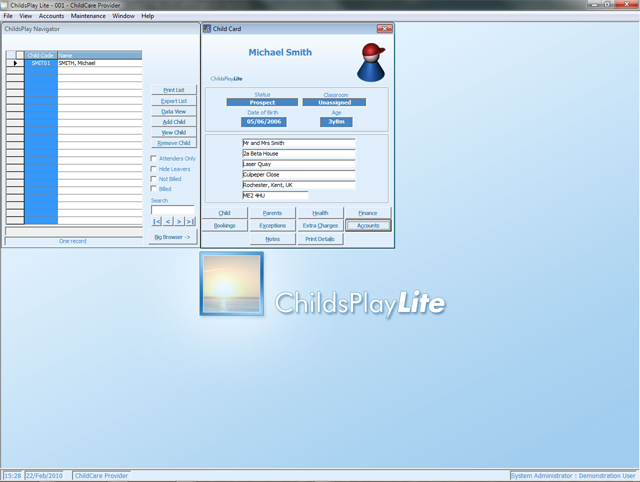Click the Export List button

coord(174,101)
